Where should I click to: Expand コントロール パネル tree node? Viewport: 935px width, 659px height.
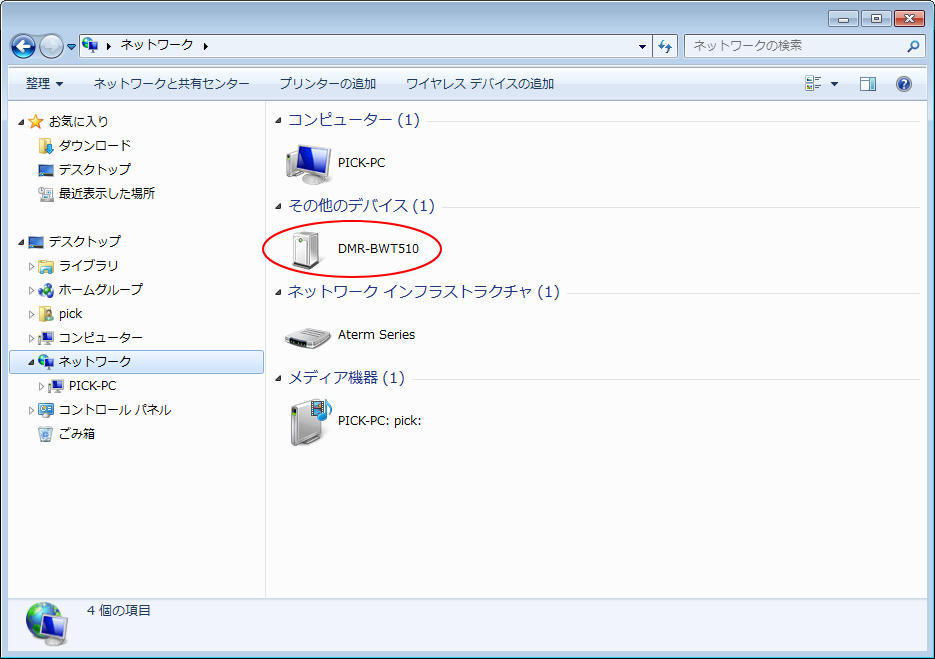pos(32,410)
